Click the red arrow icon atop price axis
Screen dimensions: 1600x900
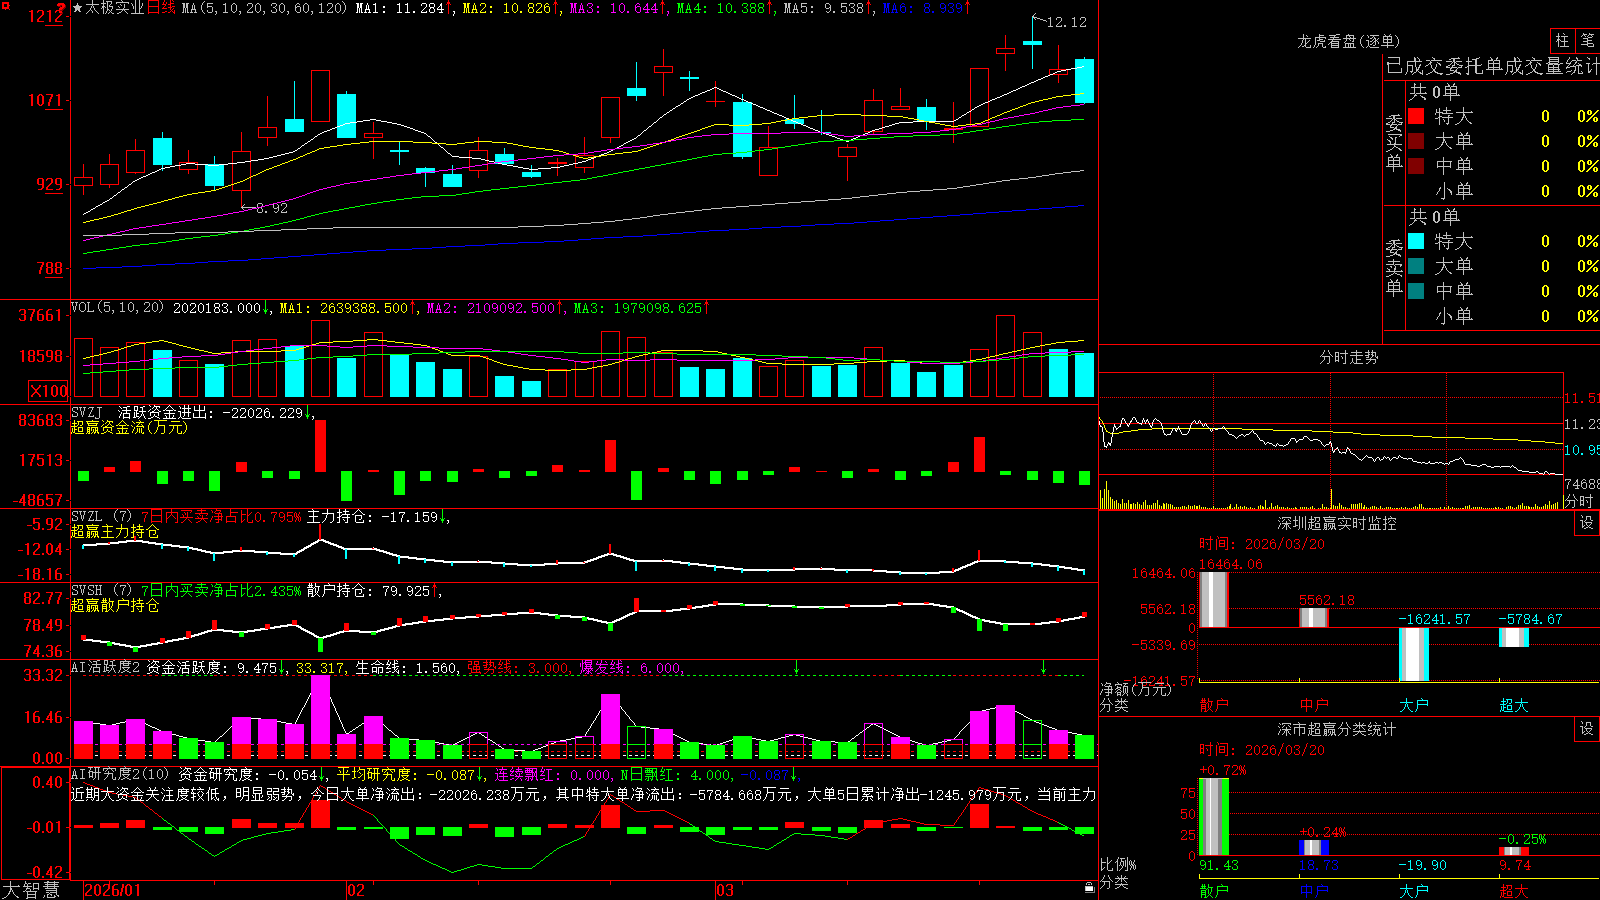[61, 9]
